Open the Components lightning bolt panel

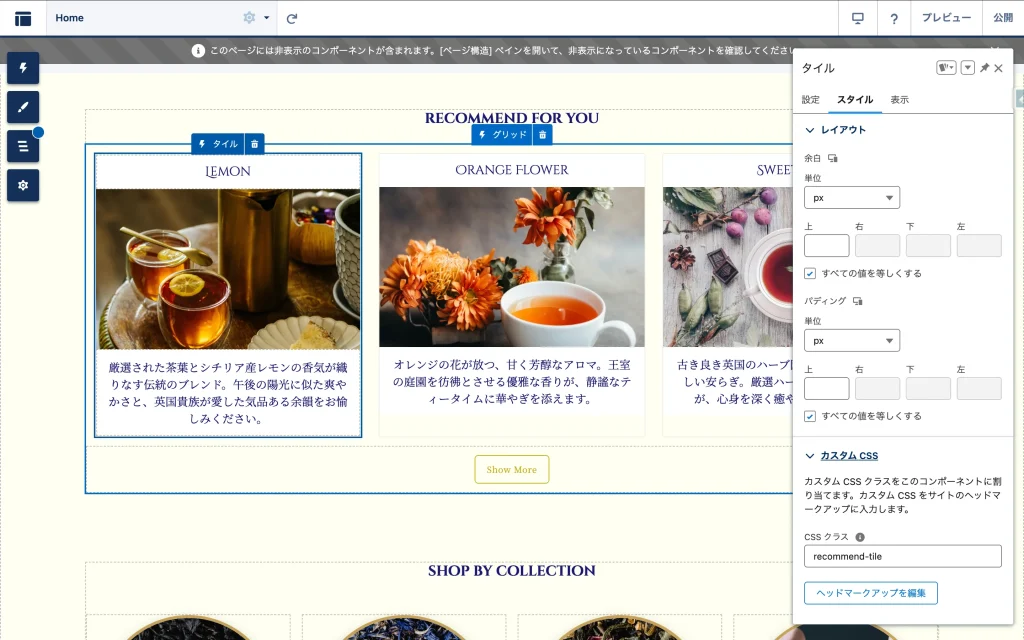[23, 68]
